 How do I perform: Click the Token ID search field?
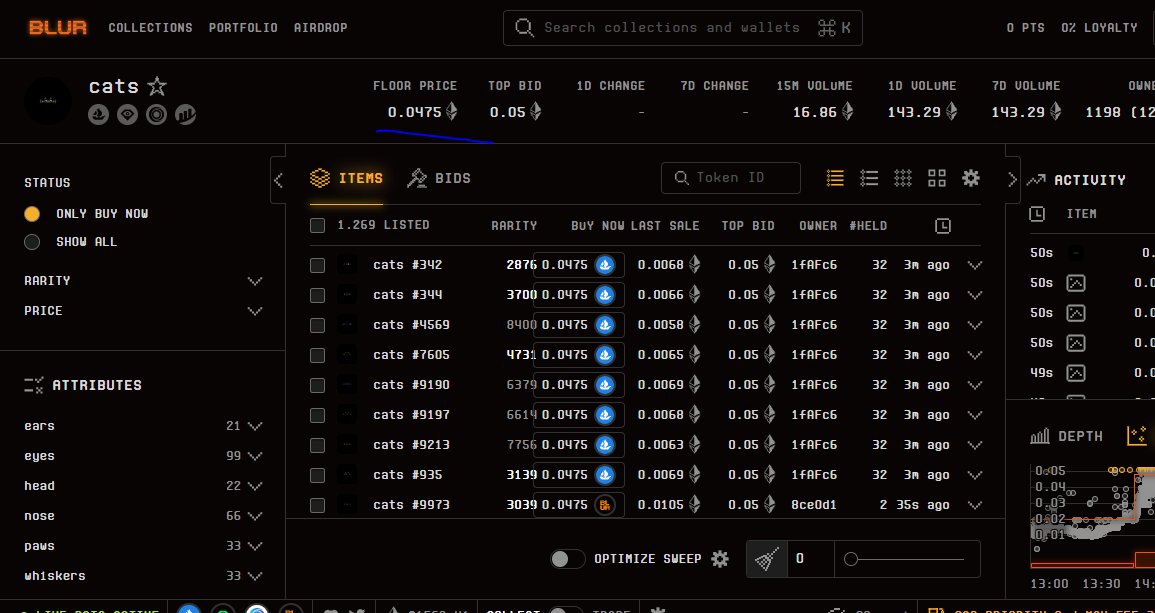[x=731, y=178]
